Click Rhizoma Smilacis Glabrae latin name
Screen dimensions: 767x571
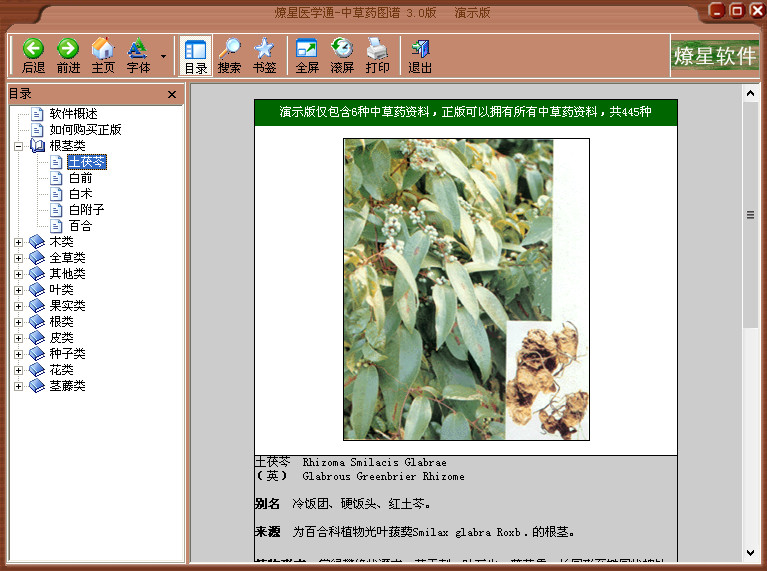tap(374, 462)
